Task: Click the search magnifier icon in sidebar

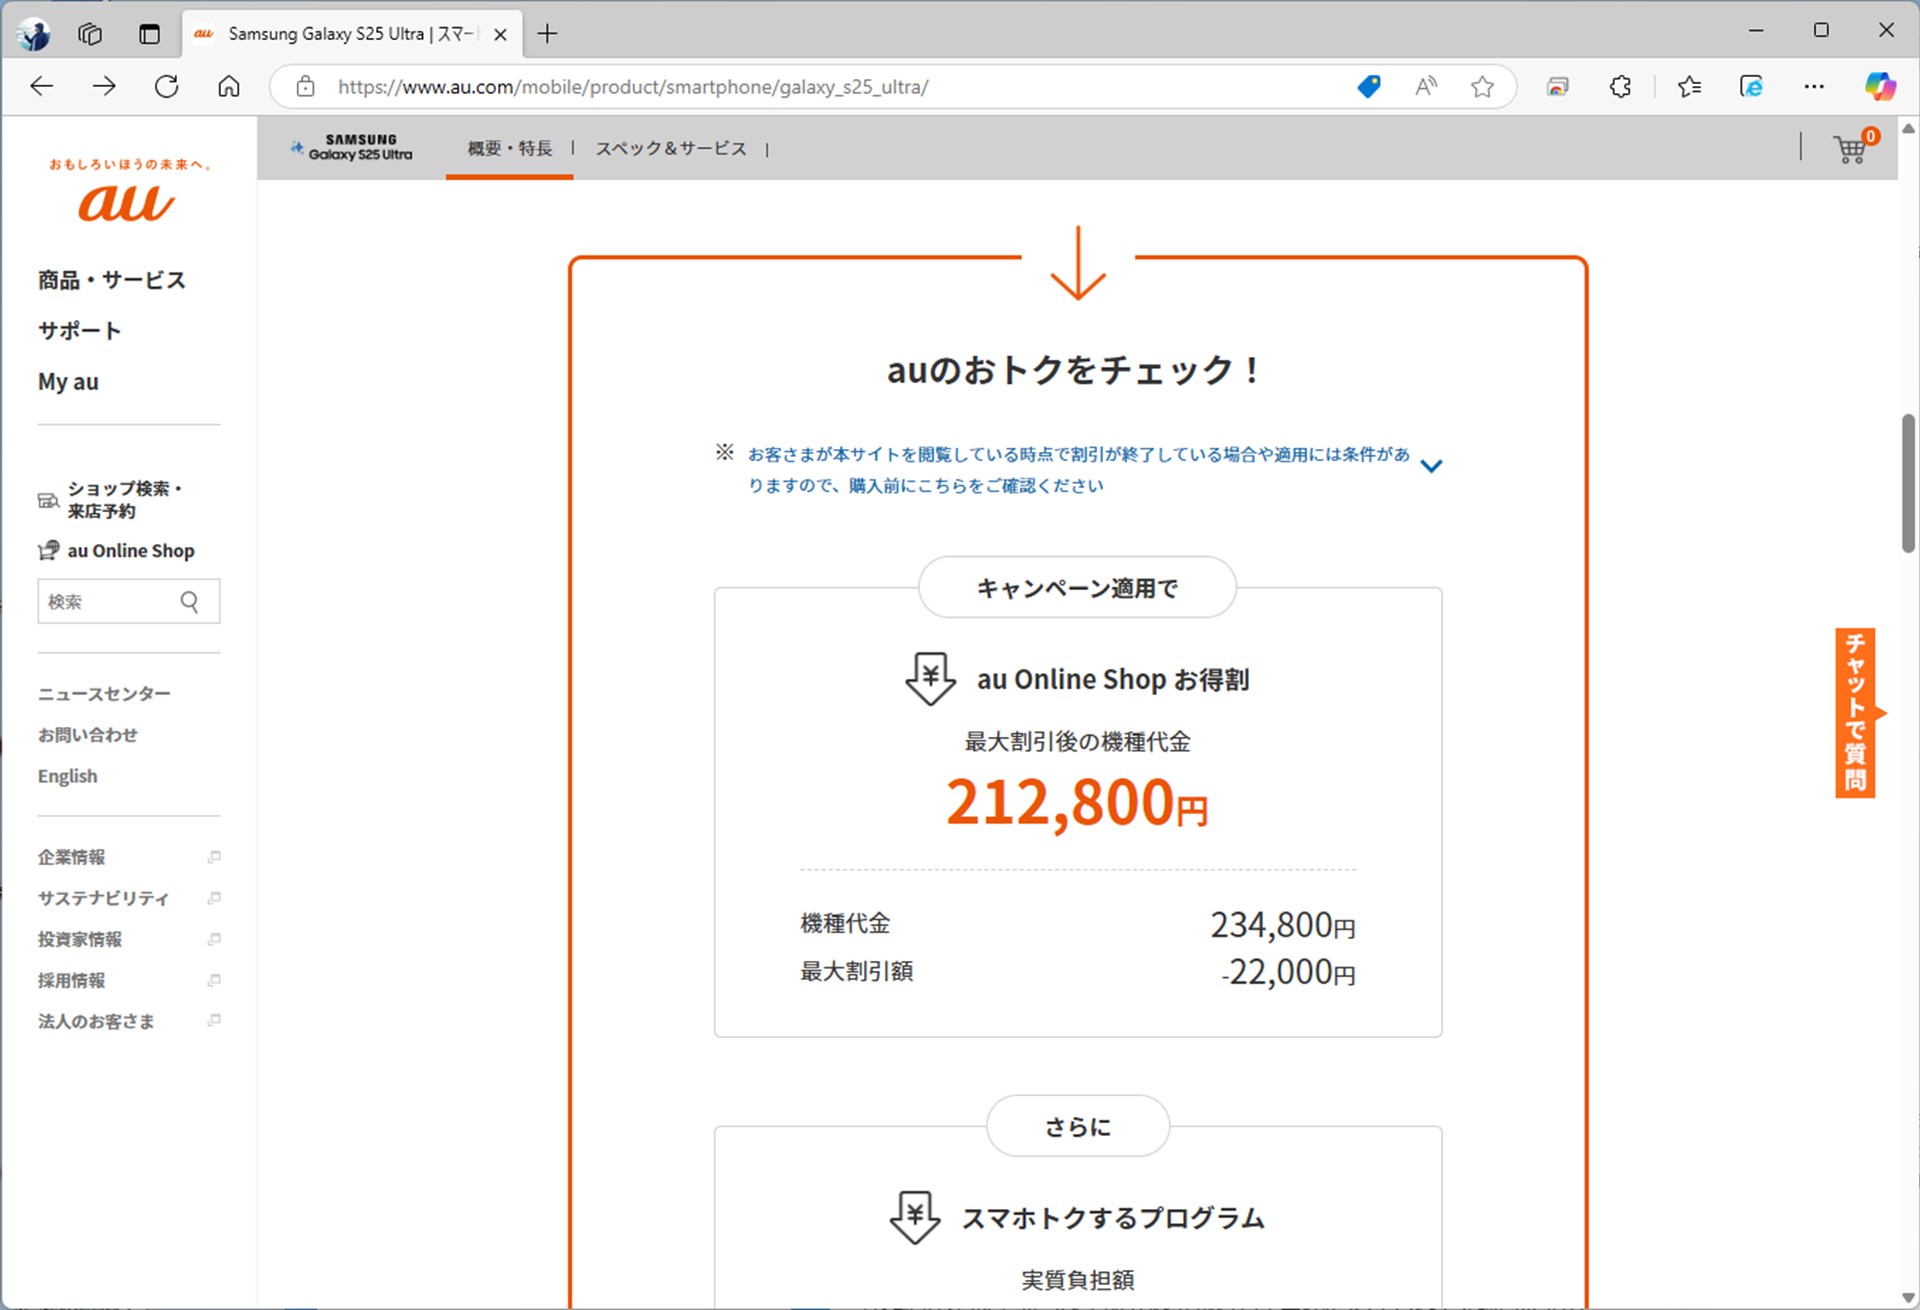Action: (189, 601)
